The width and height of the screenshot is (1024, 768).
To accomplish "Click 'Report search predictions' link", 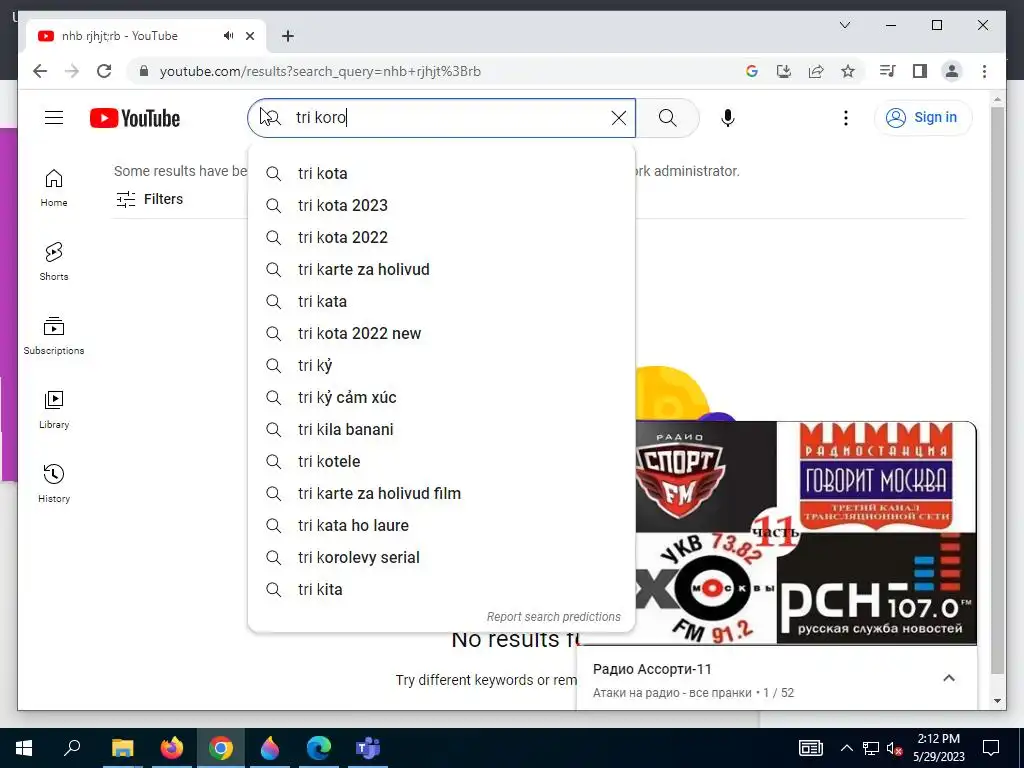I will pos(553,616).
